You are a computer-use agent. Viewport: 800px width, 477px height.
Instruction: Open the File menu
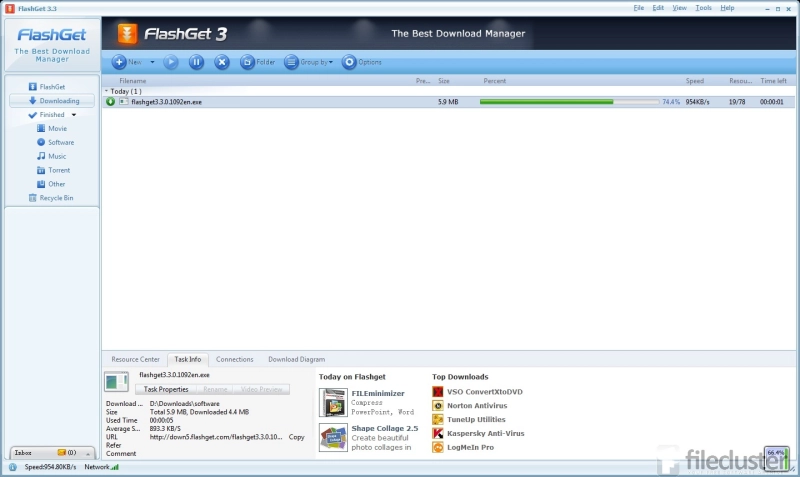click(x=639, y=8)
